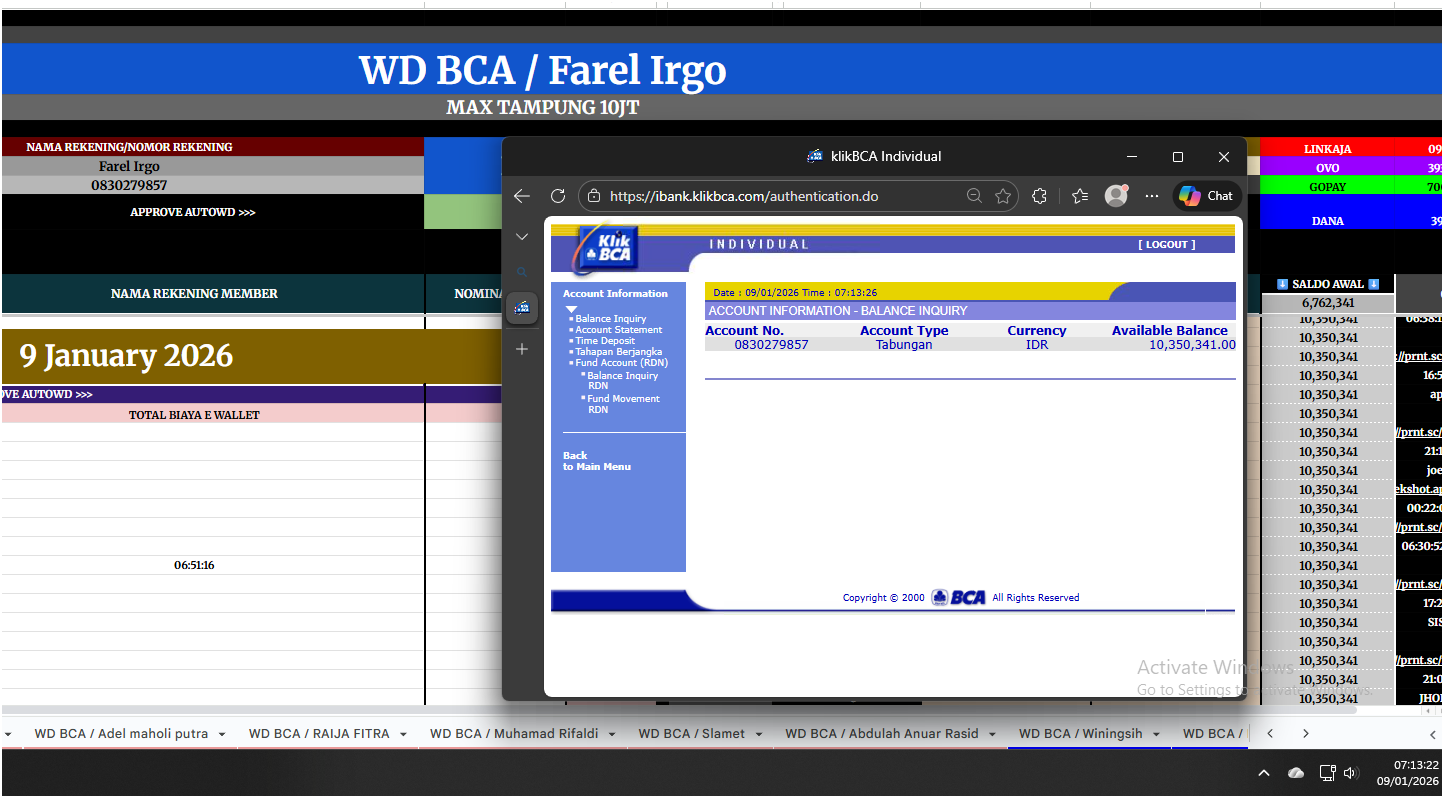1444x798 pixels.
Task: Open the volume speaker tray icon
Action: pyautogui.click(x=1351, y=773)
